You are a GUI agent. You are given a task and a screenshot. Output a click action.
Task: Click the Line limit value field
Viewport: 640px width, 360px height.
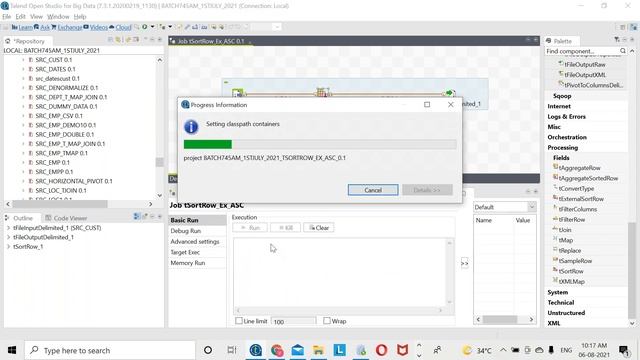coord(293,321)
